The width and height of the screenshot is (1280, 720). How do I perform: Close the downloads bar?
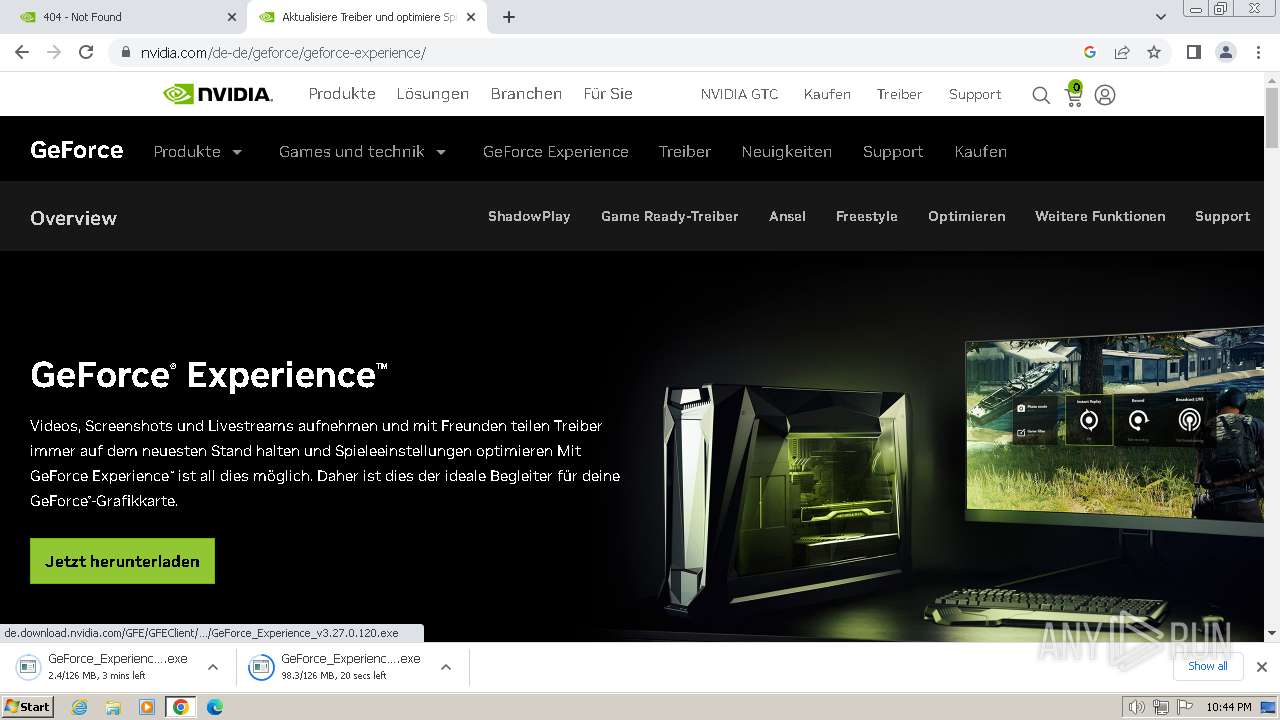[x=1262, y=666]
